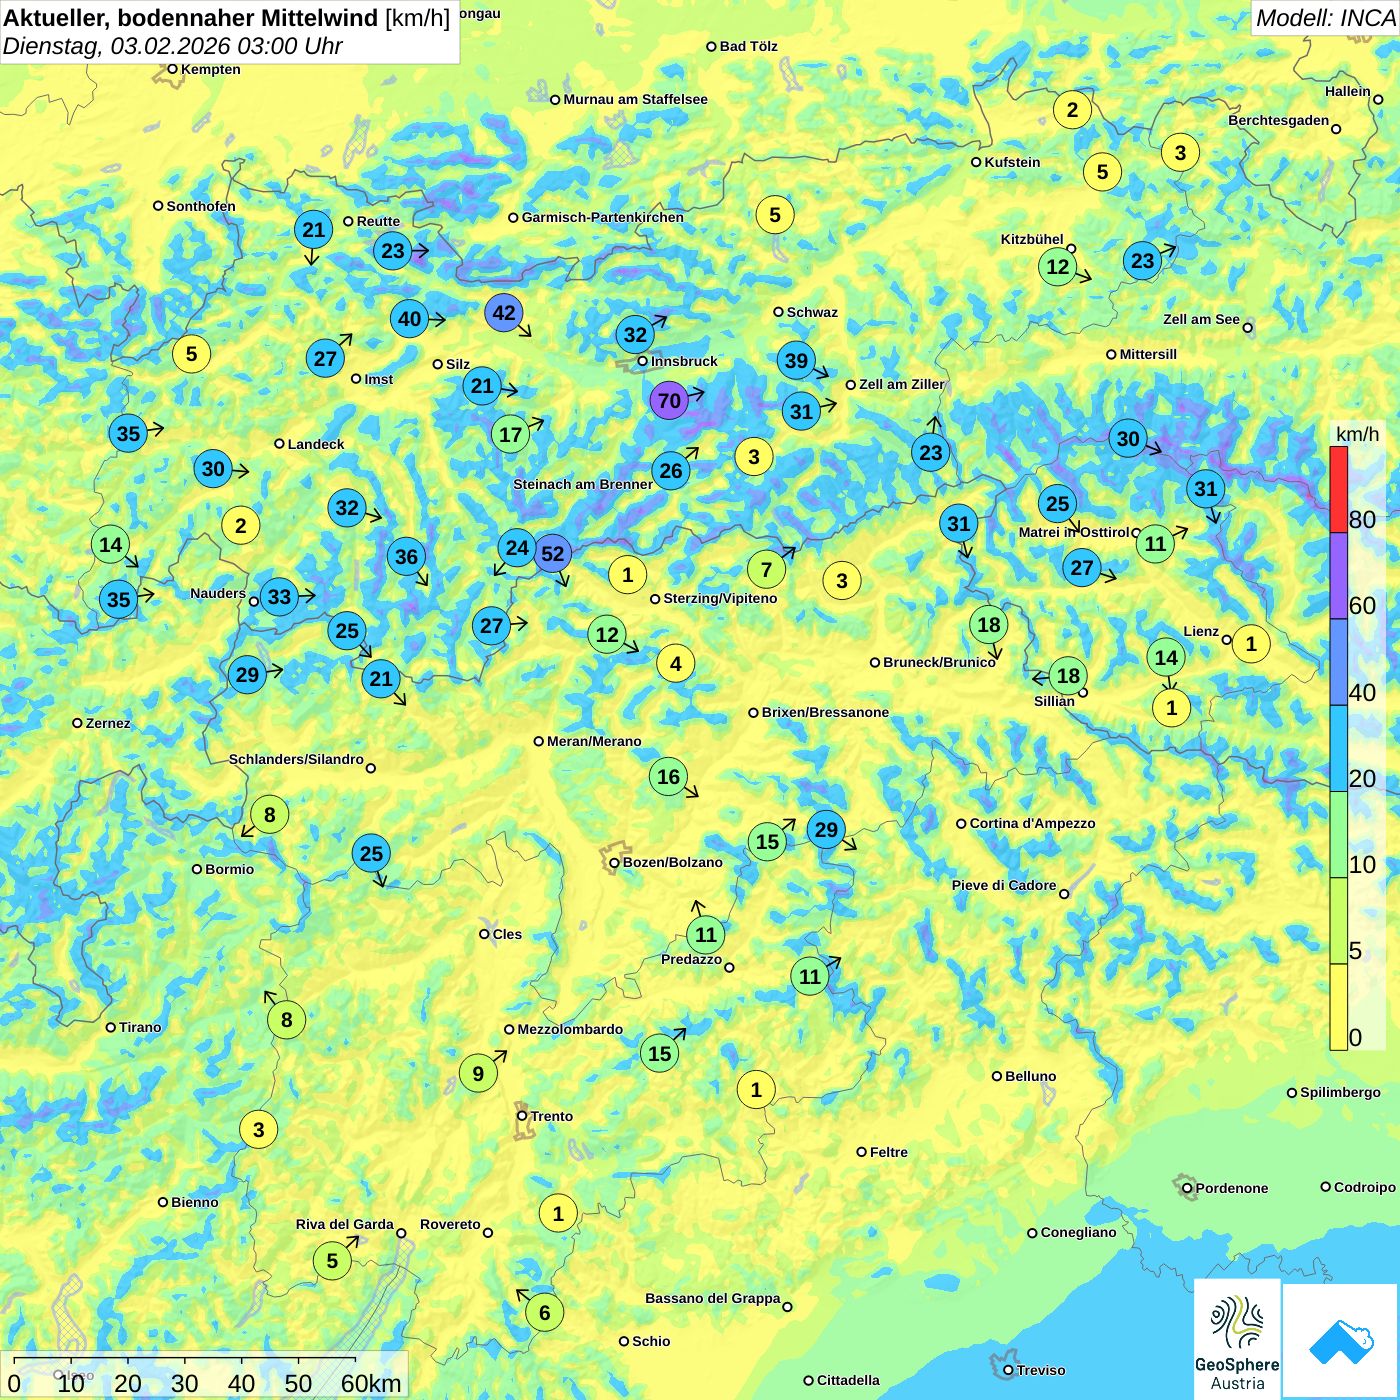
Task: Click the "km/h" legend unit label
Action: (x=1358, y=433)
